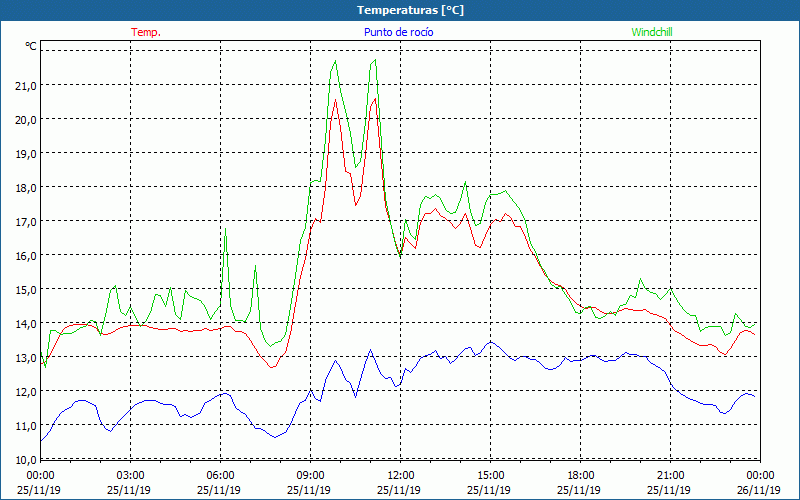
Task: Click the 15,0 y-axis value
Action: click(x=26, y=290)
